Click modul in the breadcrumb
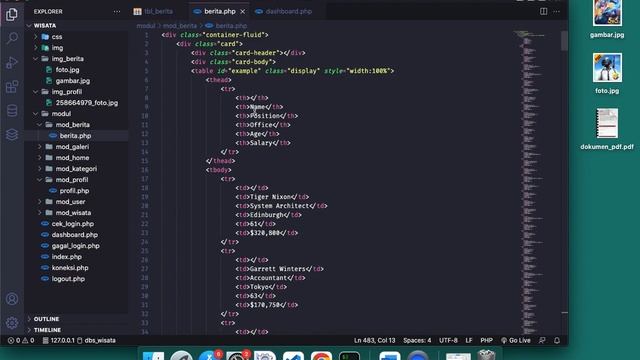This screenshot has height=360, width=640. pos(146,26)
